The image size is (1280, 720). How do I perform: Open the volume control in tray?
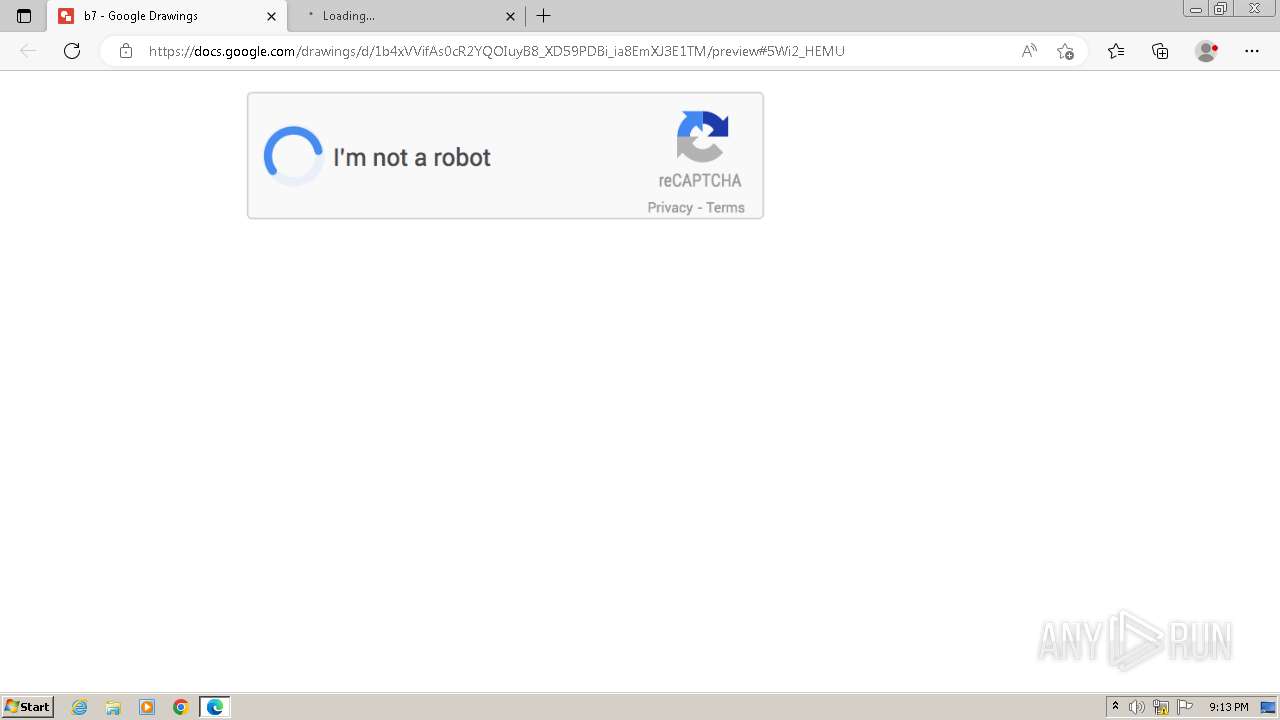(1137, 707)
